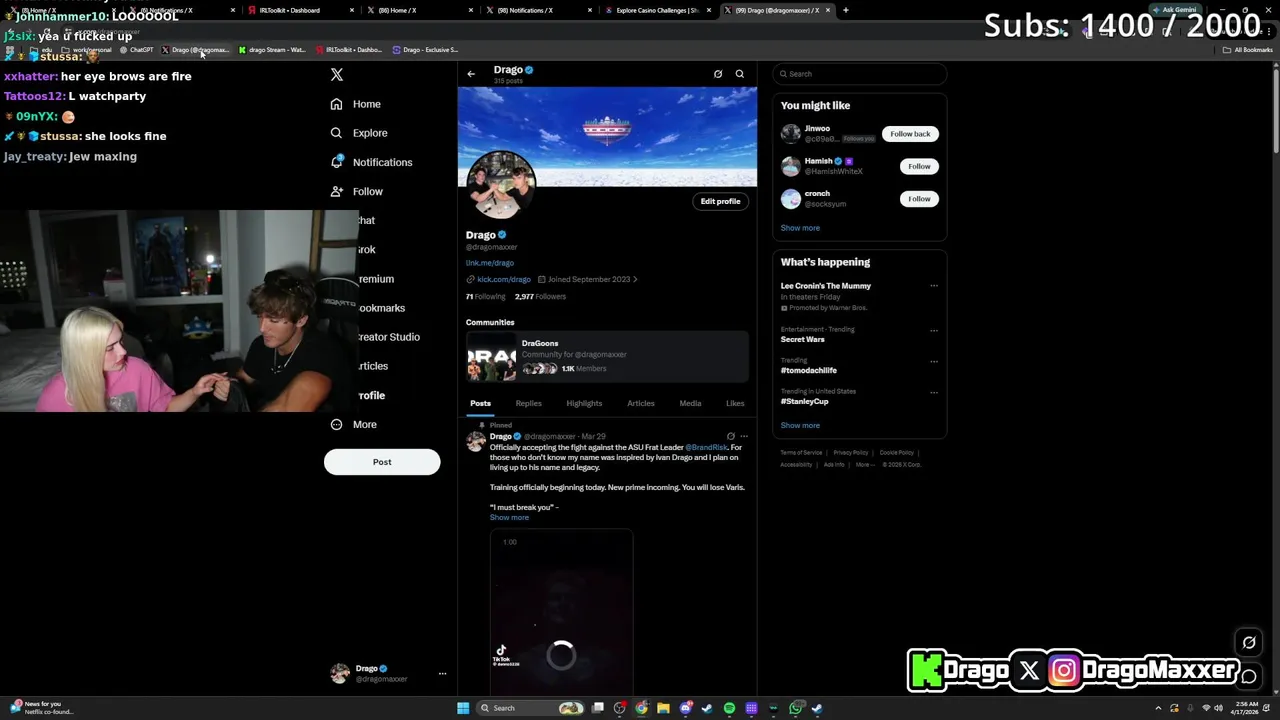Viewport: 1280px width, 720px height.
Task: Click Show more on the pinned post
Action: pos(509,518)
